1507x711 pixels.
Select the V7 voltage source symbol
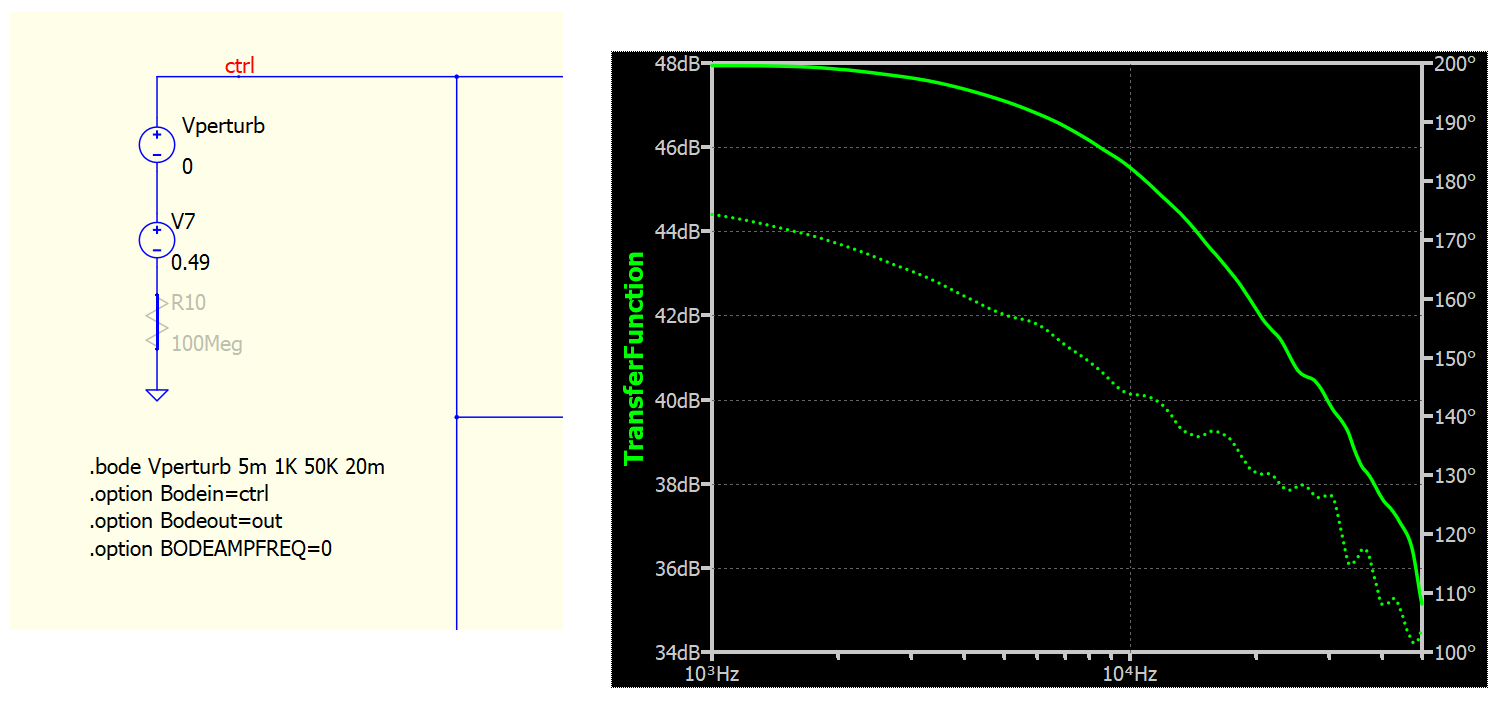coord(157,240)
